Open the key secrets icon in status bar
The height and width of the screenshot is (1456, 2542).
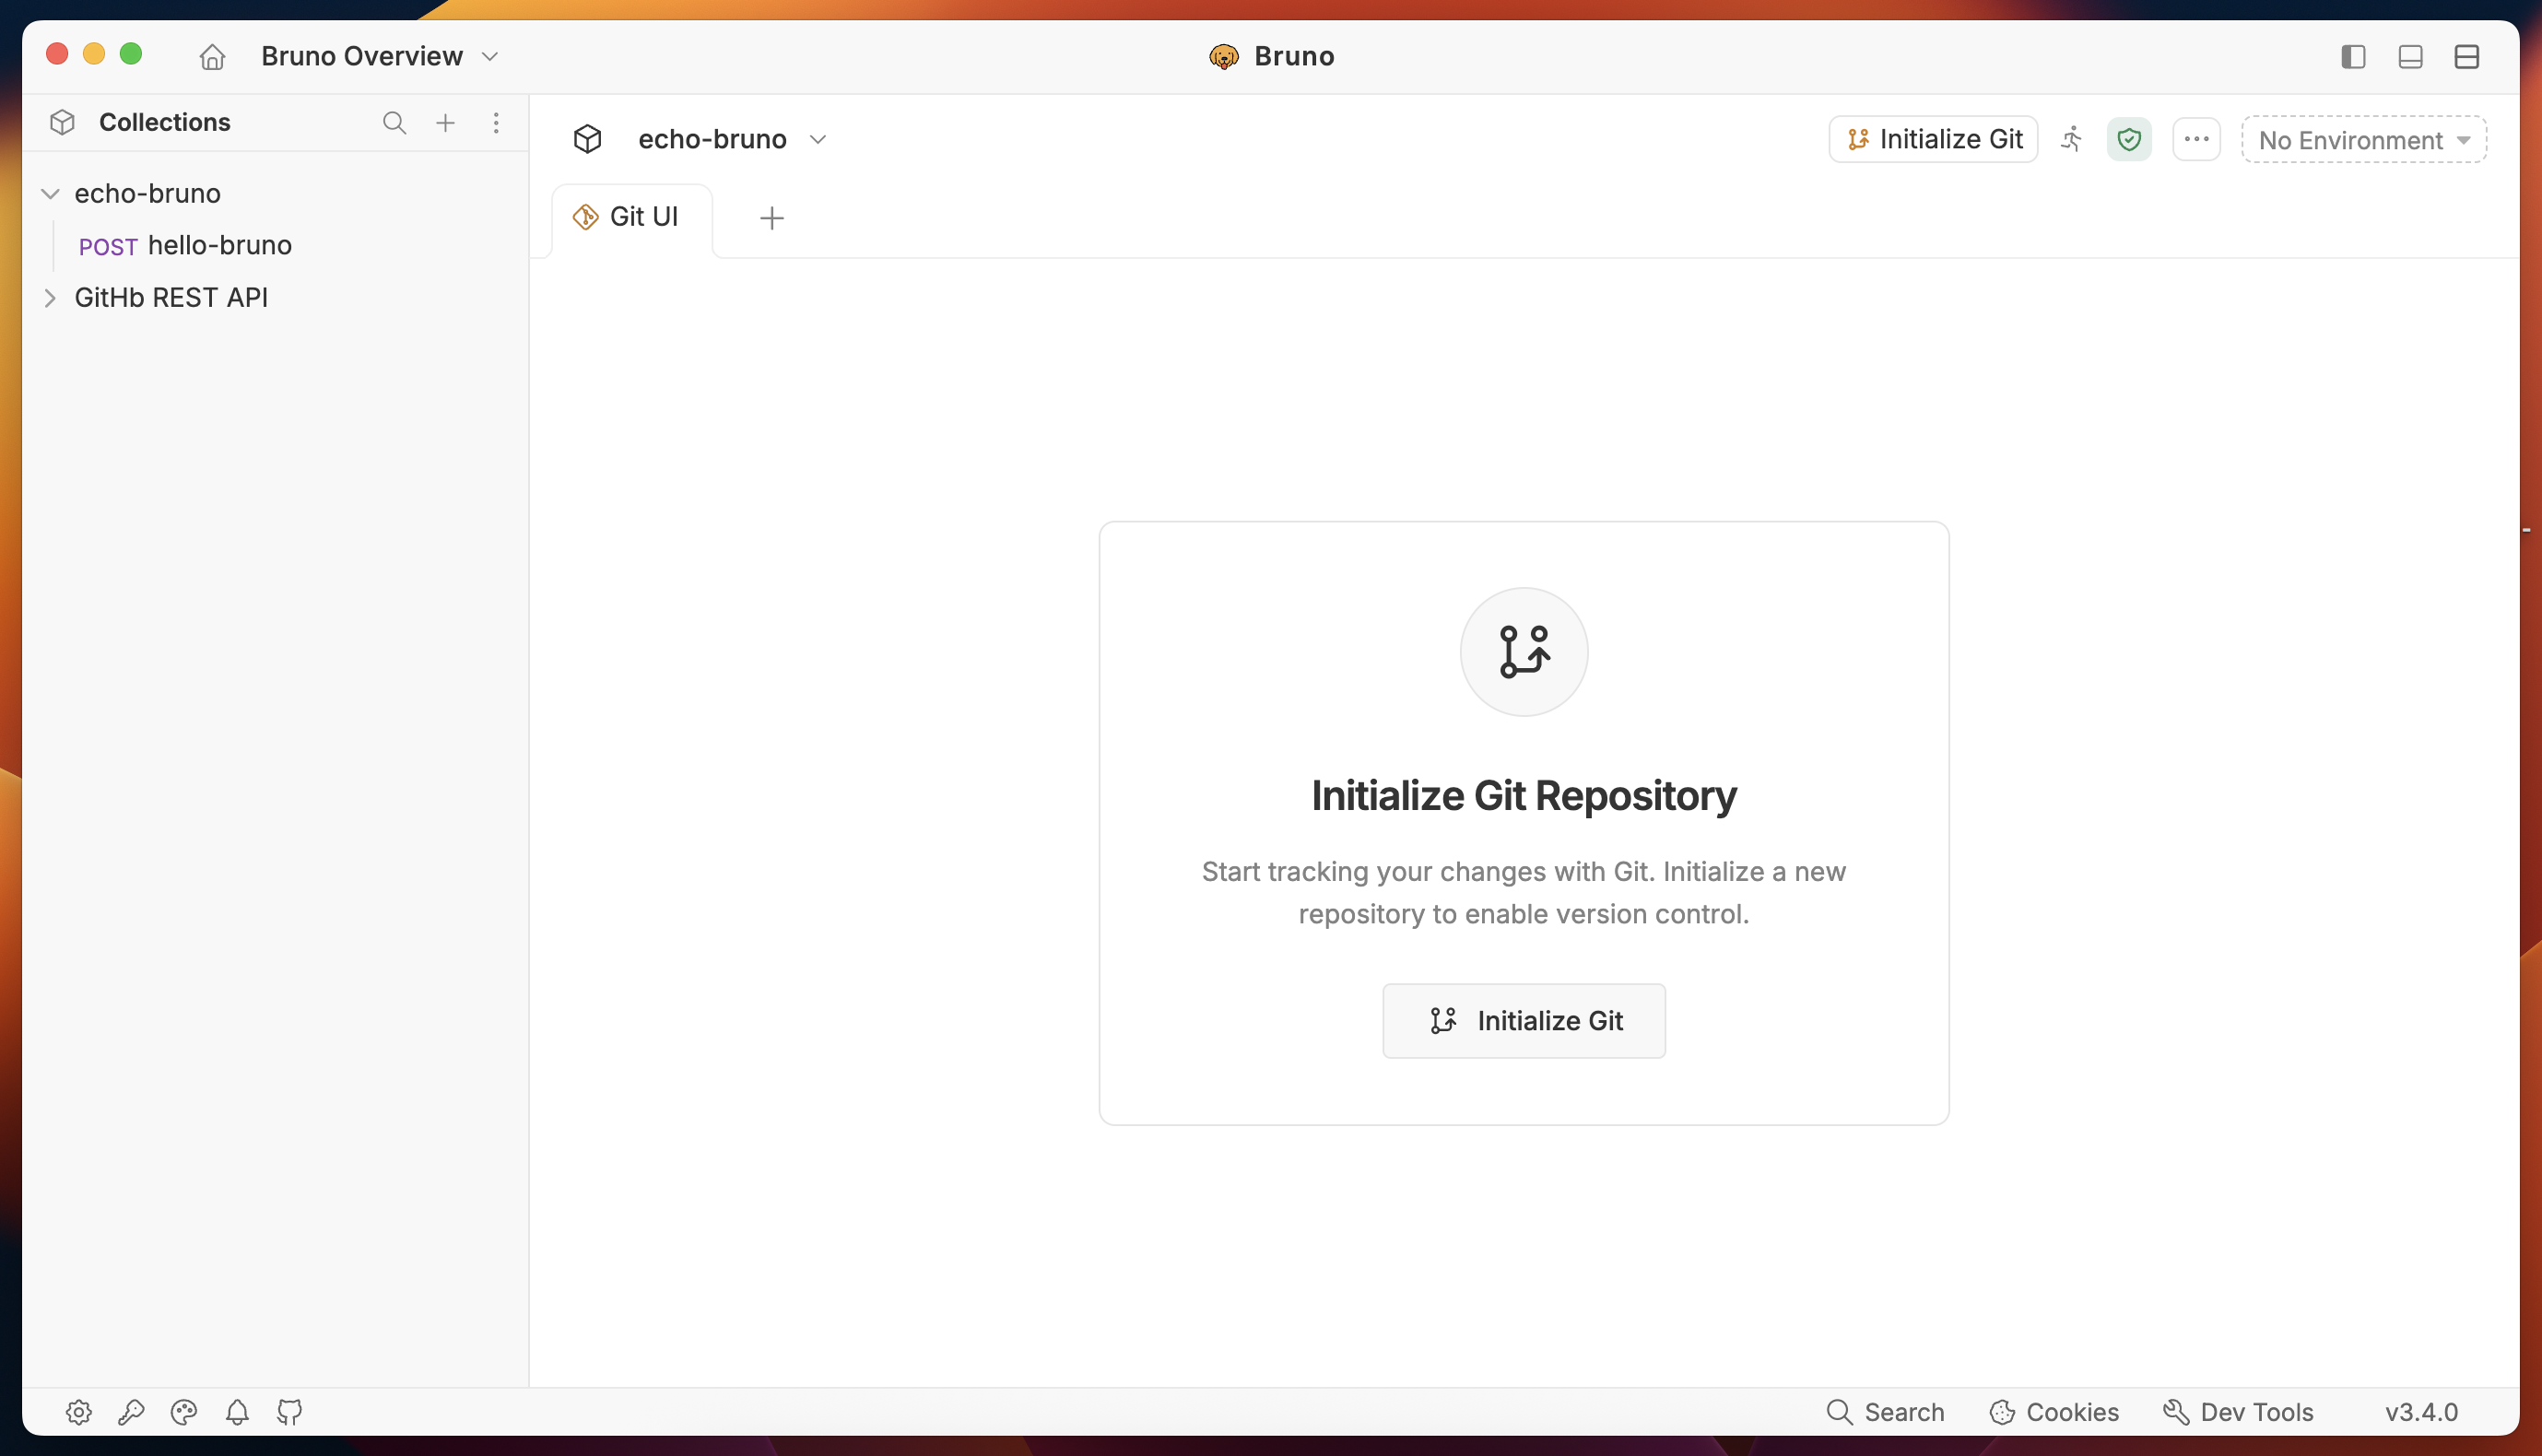point(131,1412)
